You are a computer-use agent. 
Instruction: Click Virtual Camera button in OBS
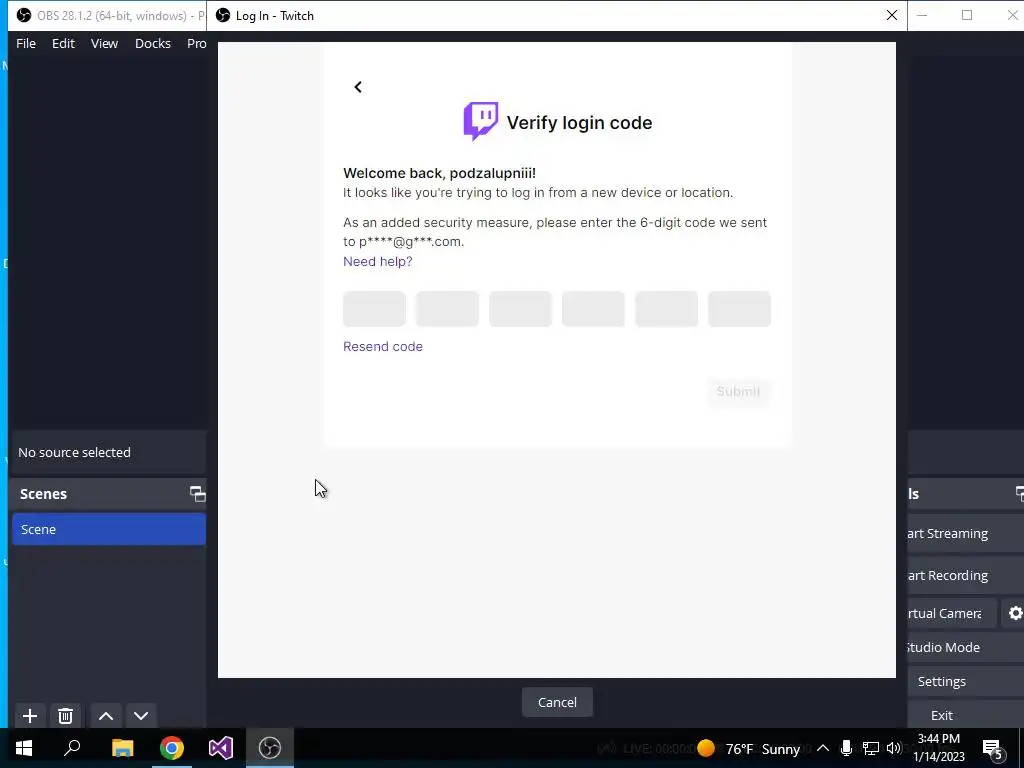point(951,613)
